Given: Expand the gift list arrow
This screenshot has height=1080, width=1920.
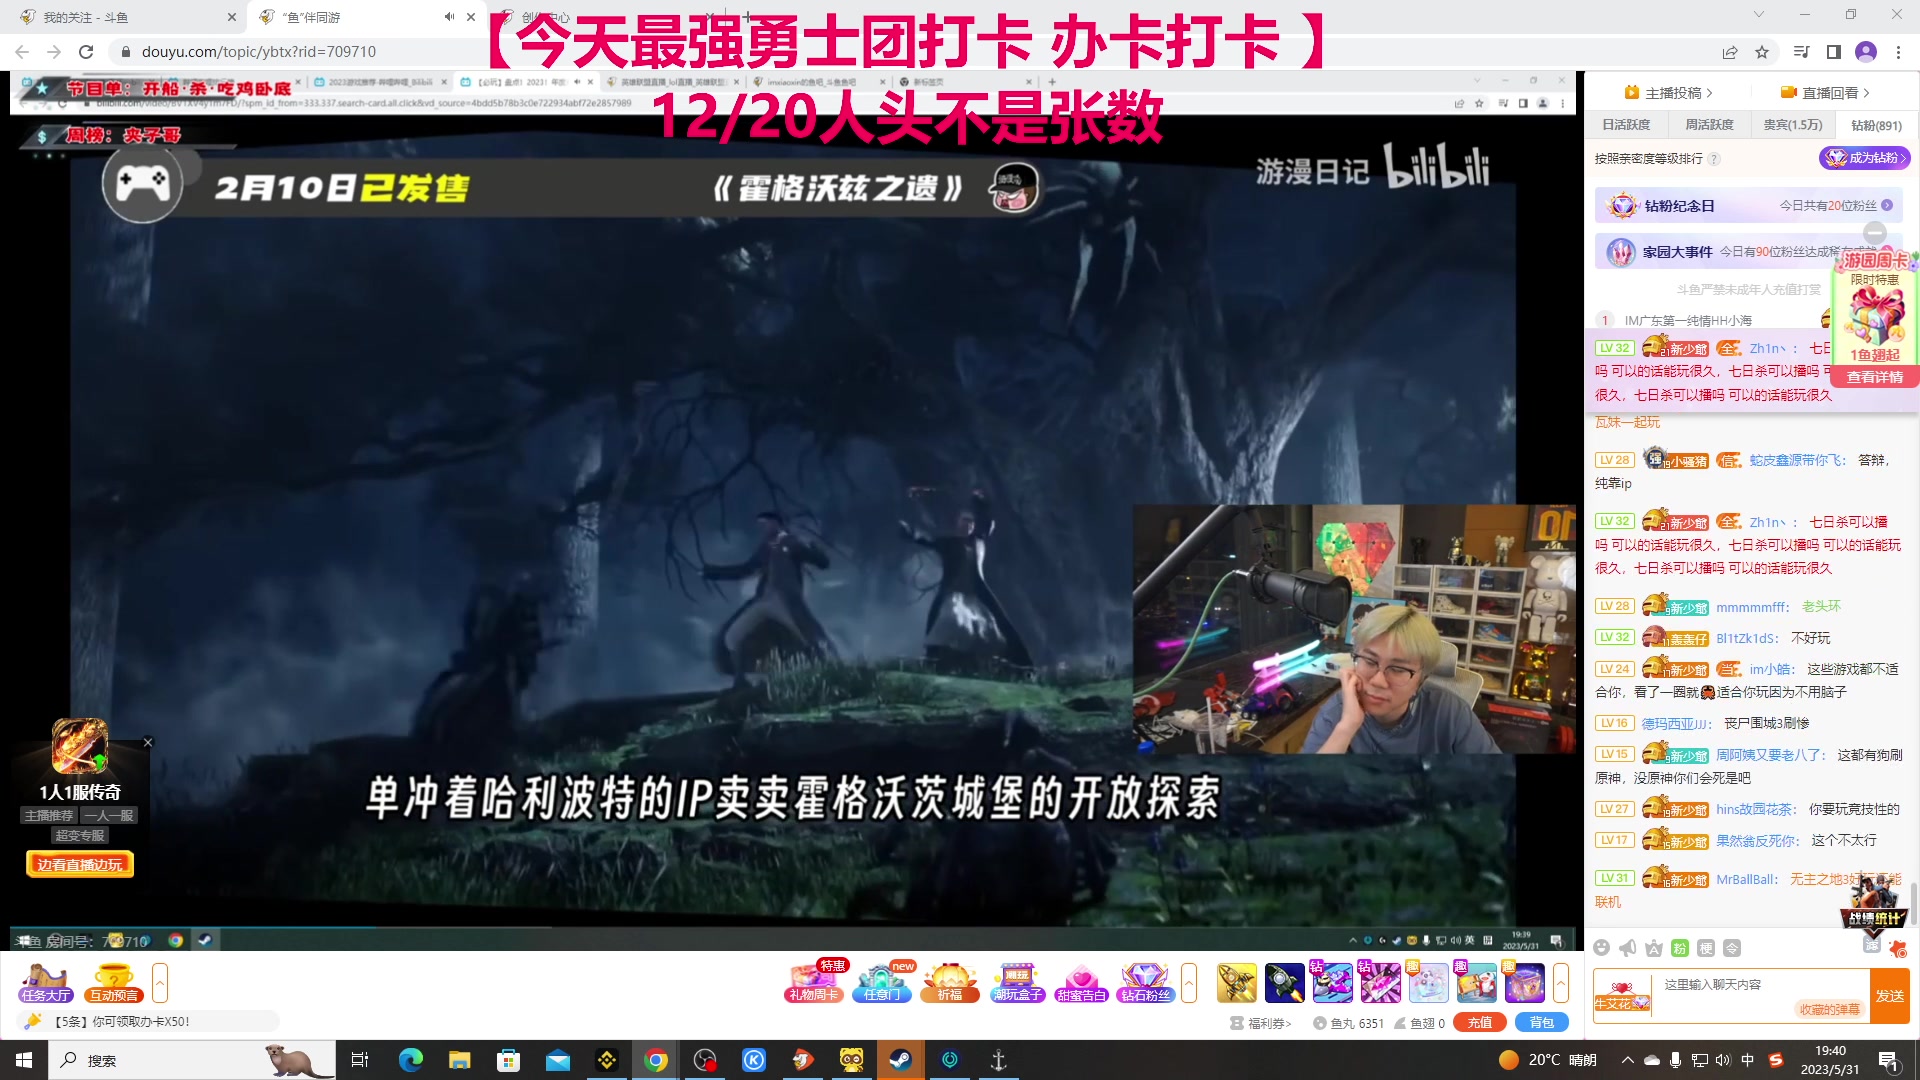Looking at the screenshot, I should point(1561,982).
